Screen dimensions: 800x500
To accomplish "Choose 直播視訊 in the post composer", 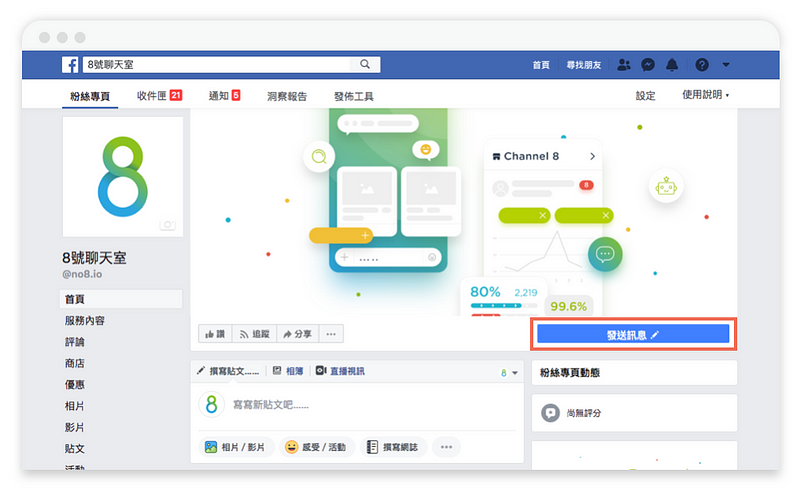I will coord(340,371).
